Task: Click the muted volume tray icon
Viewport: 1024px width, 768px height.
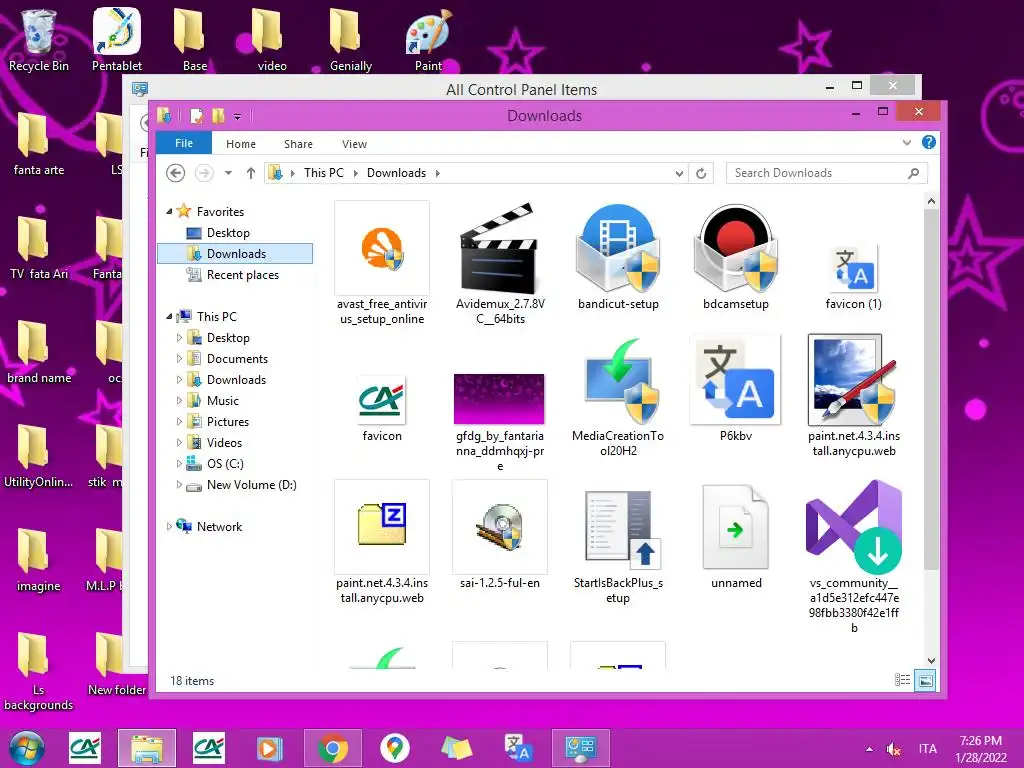Action: coord(893,749)
